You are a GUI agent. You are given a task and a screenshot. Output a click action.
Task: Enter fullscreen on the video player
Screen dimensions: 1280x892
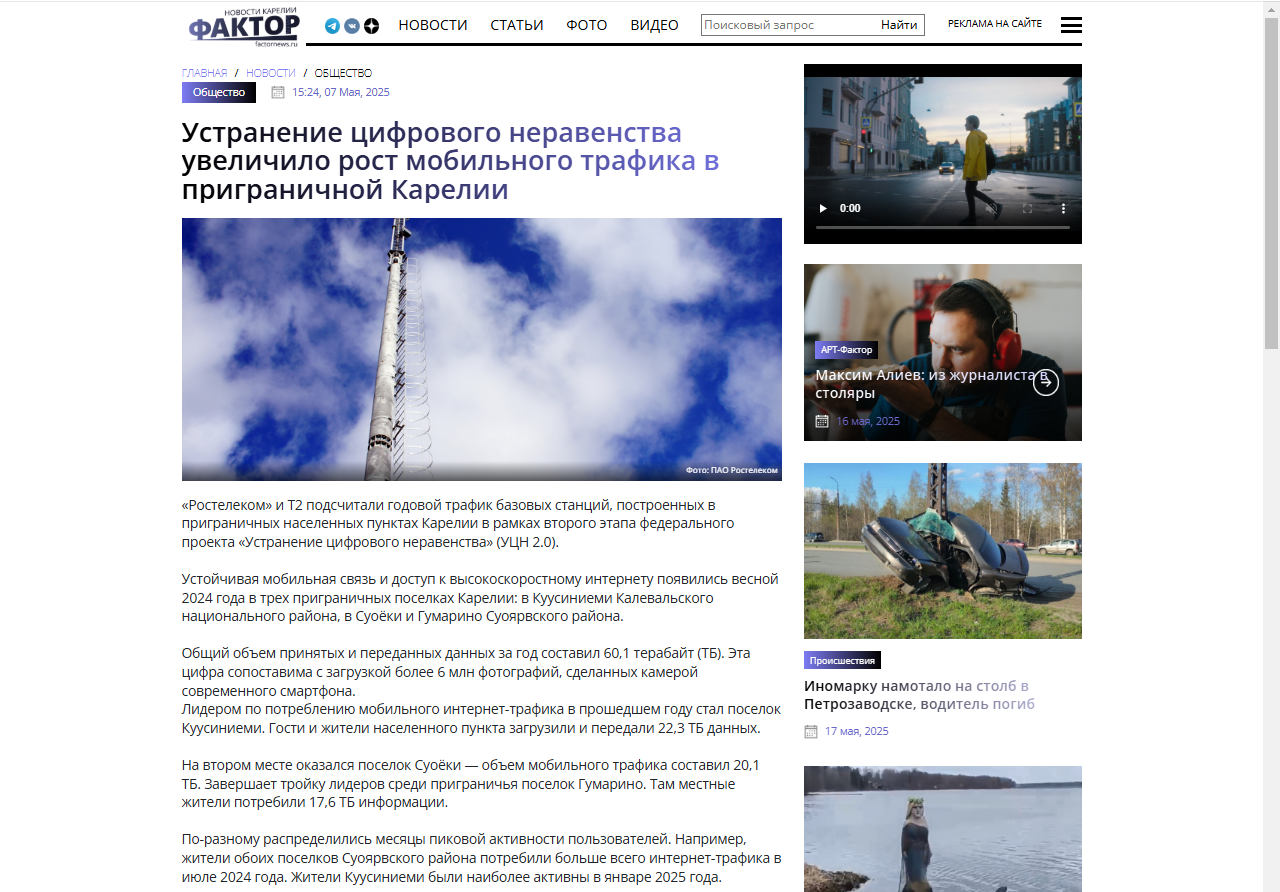(1027, 208)
